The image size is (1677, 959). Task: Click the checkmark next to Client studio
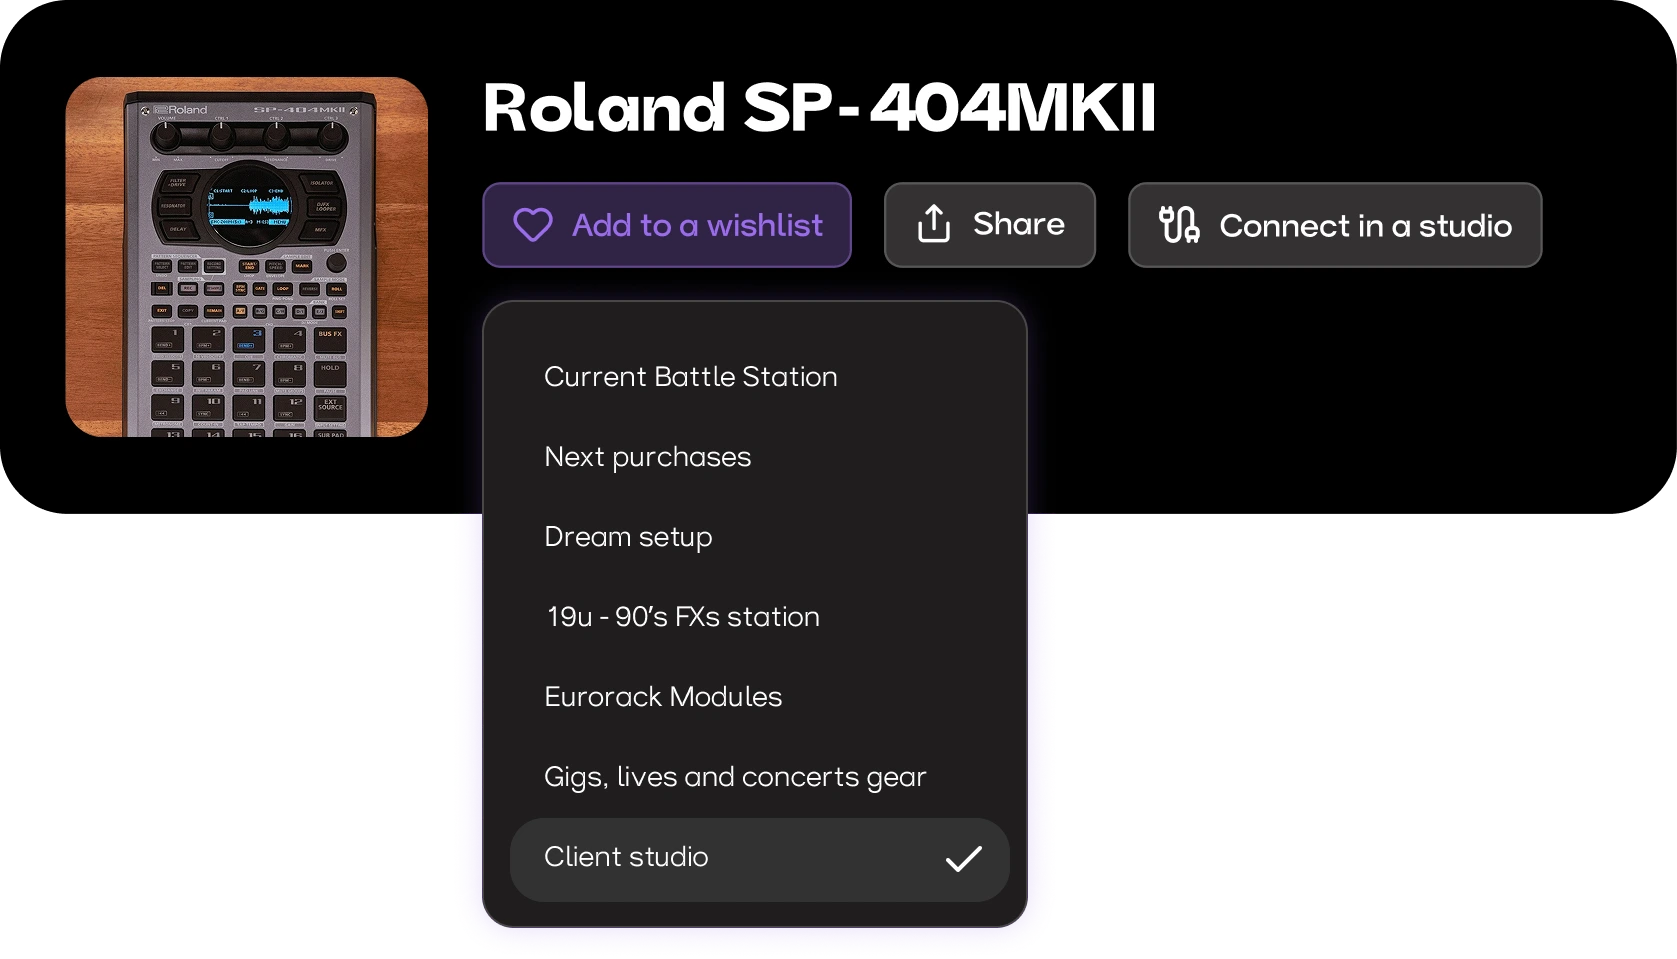[x=964, y=859]
